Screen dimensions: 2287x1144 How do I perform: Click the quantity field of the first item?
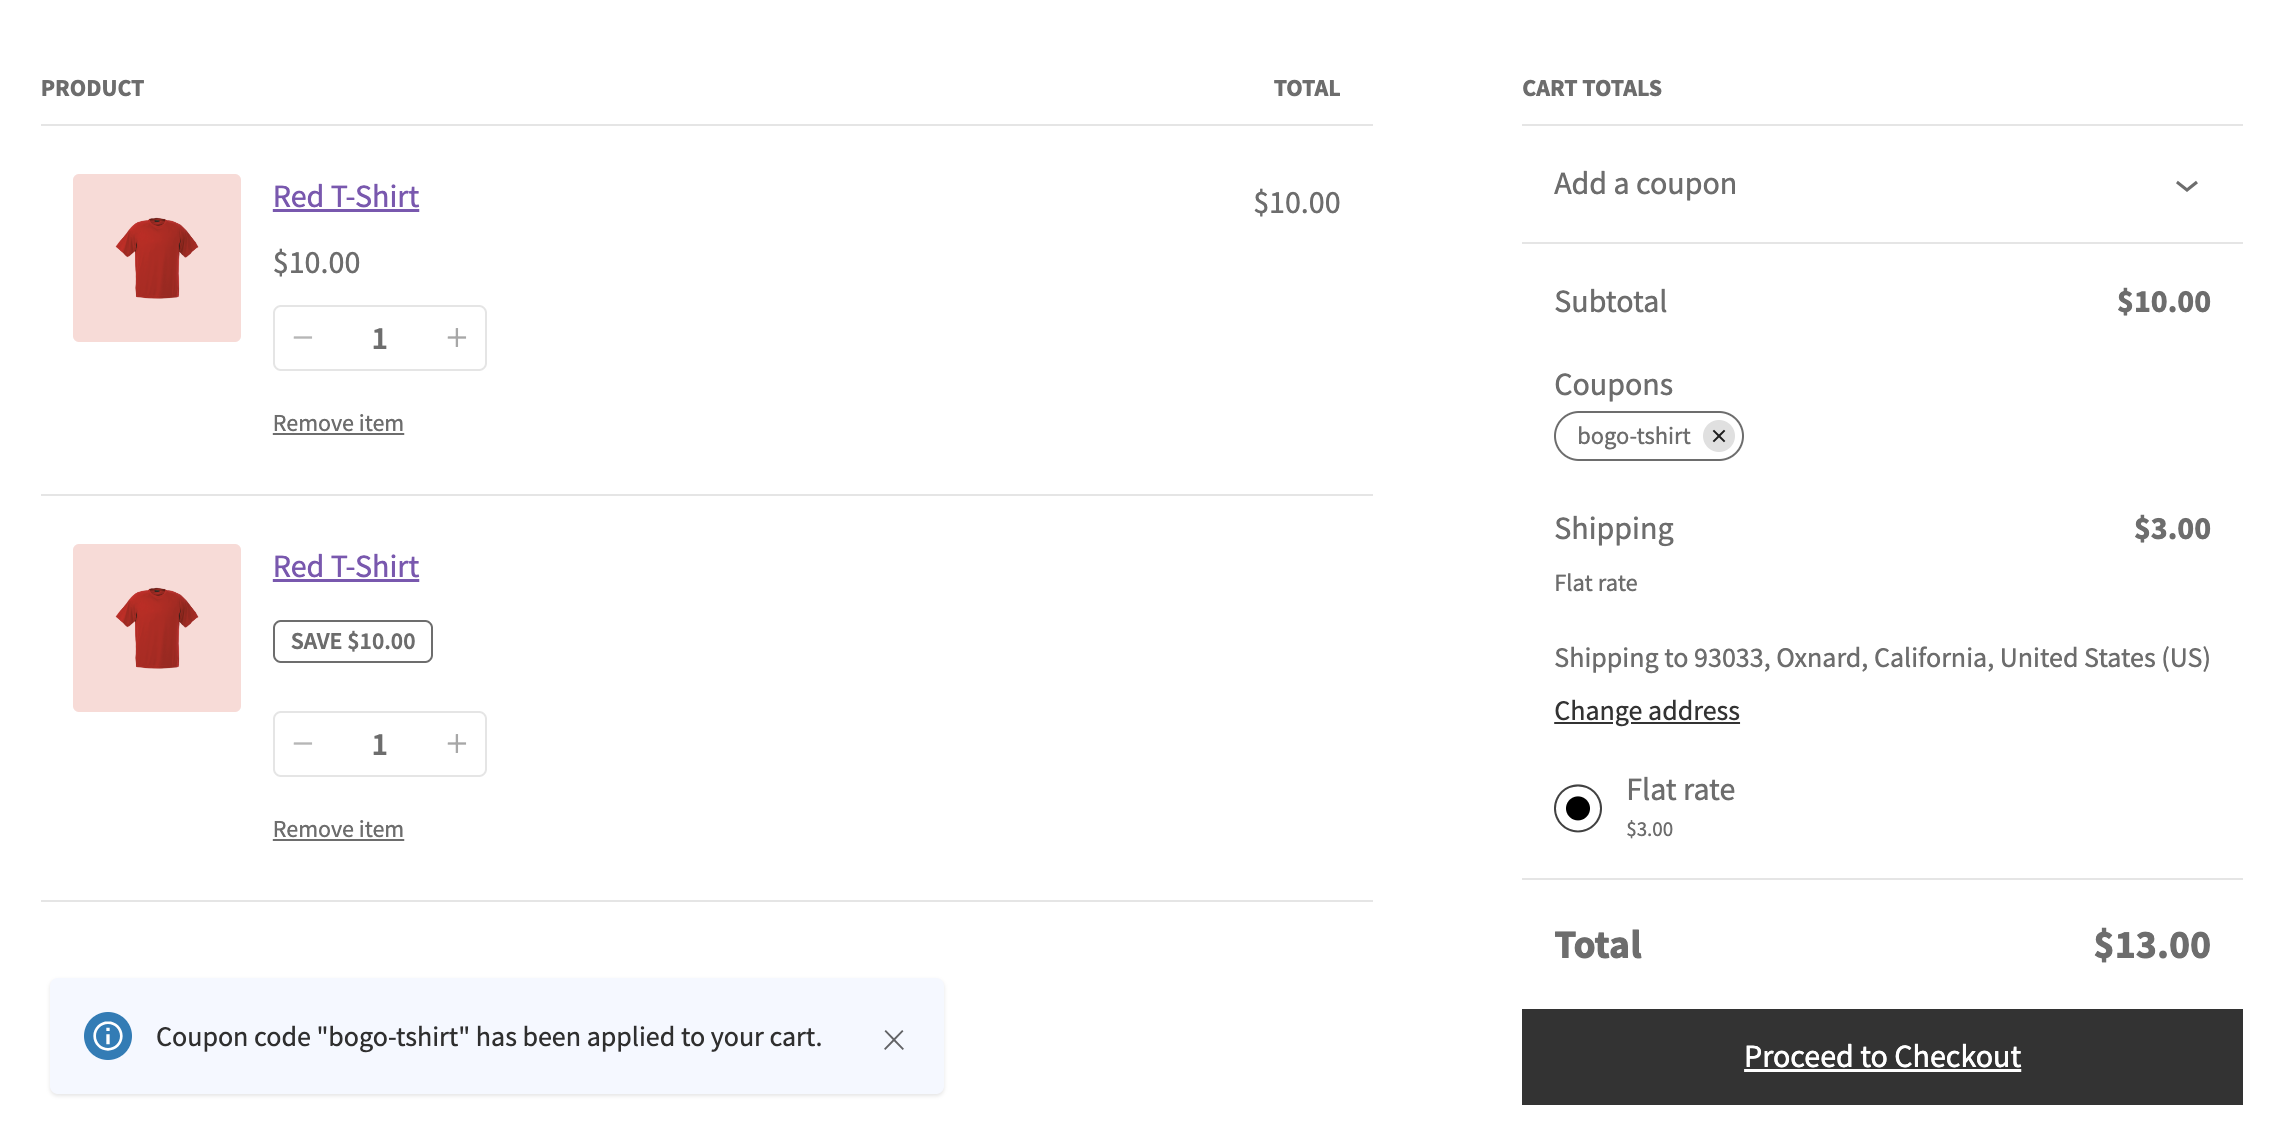coord(380,337)
